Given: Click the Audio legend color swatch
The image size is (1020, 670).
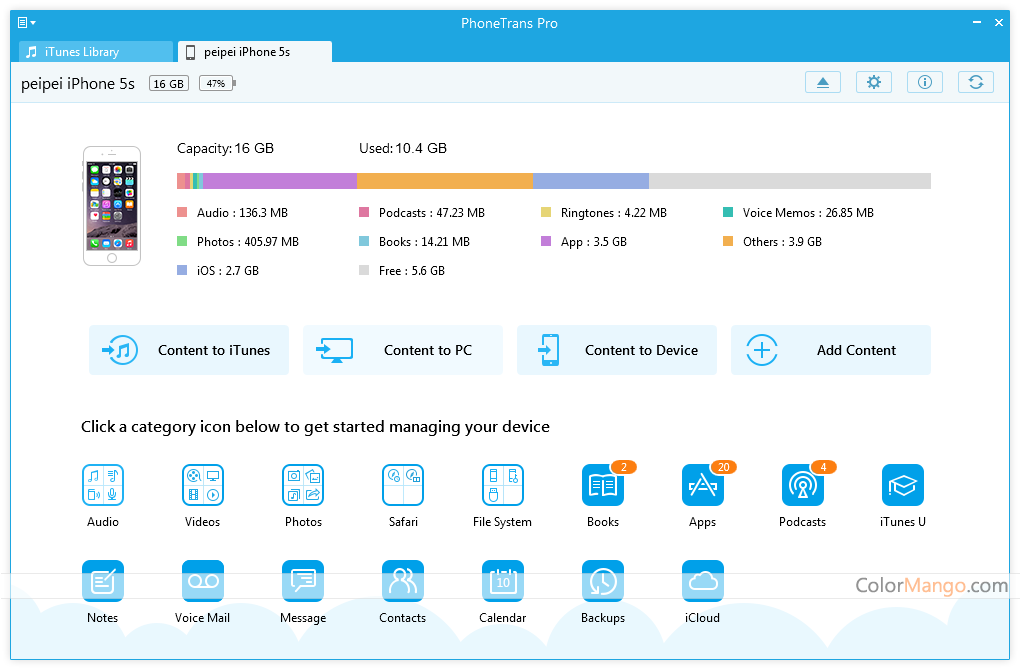Looking at the screenshot, I should 182,212.
